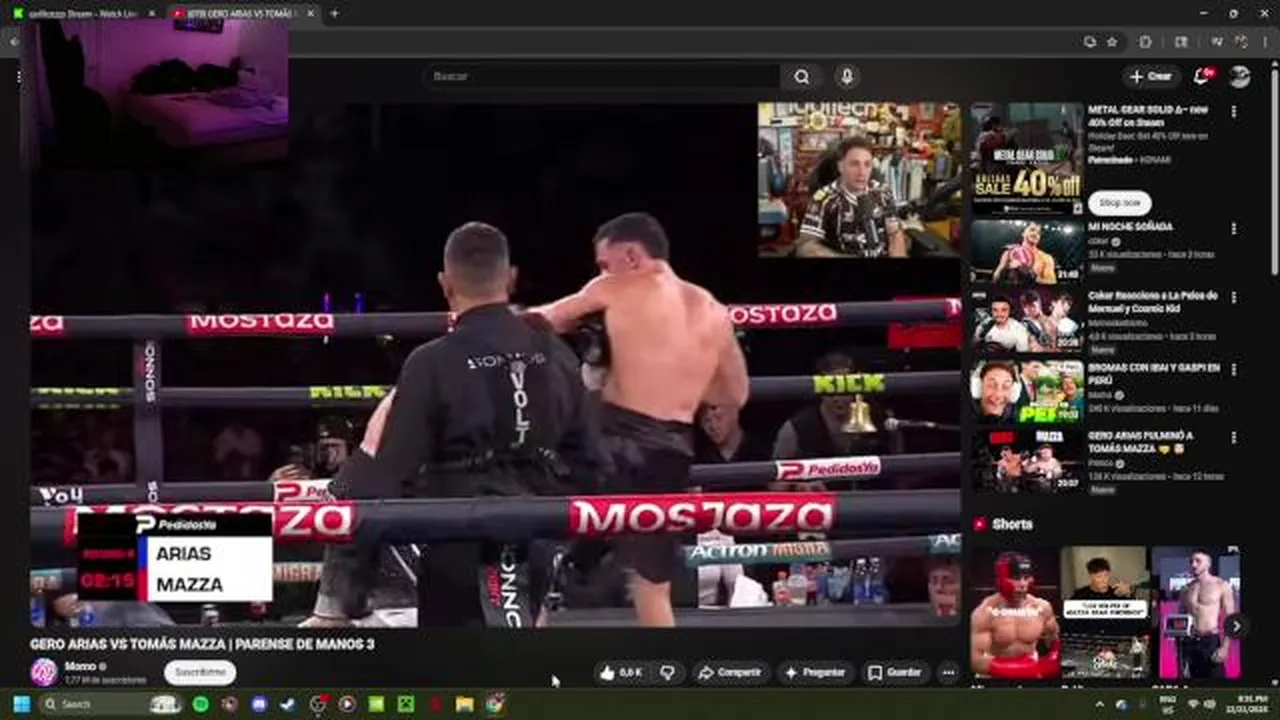The height and width of the screenshot is (720, 1280).
Task: Open first Short with red boxing headgear
Action: pos(1014,613)
